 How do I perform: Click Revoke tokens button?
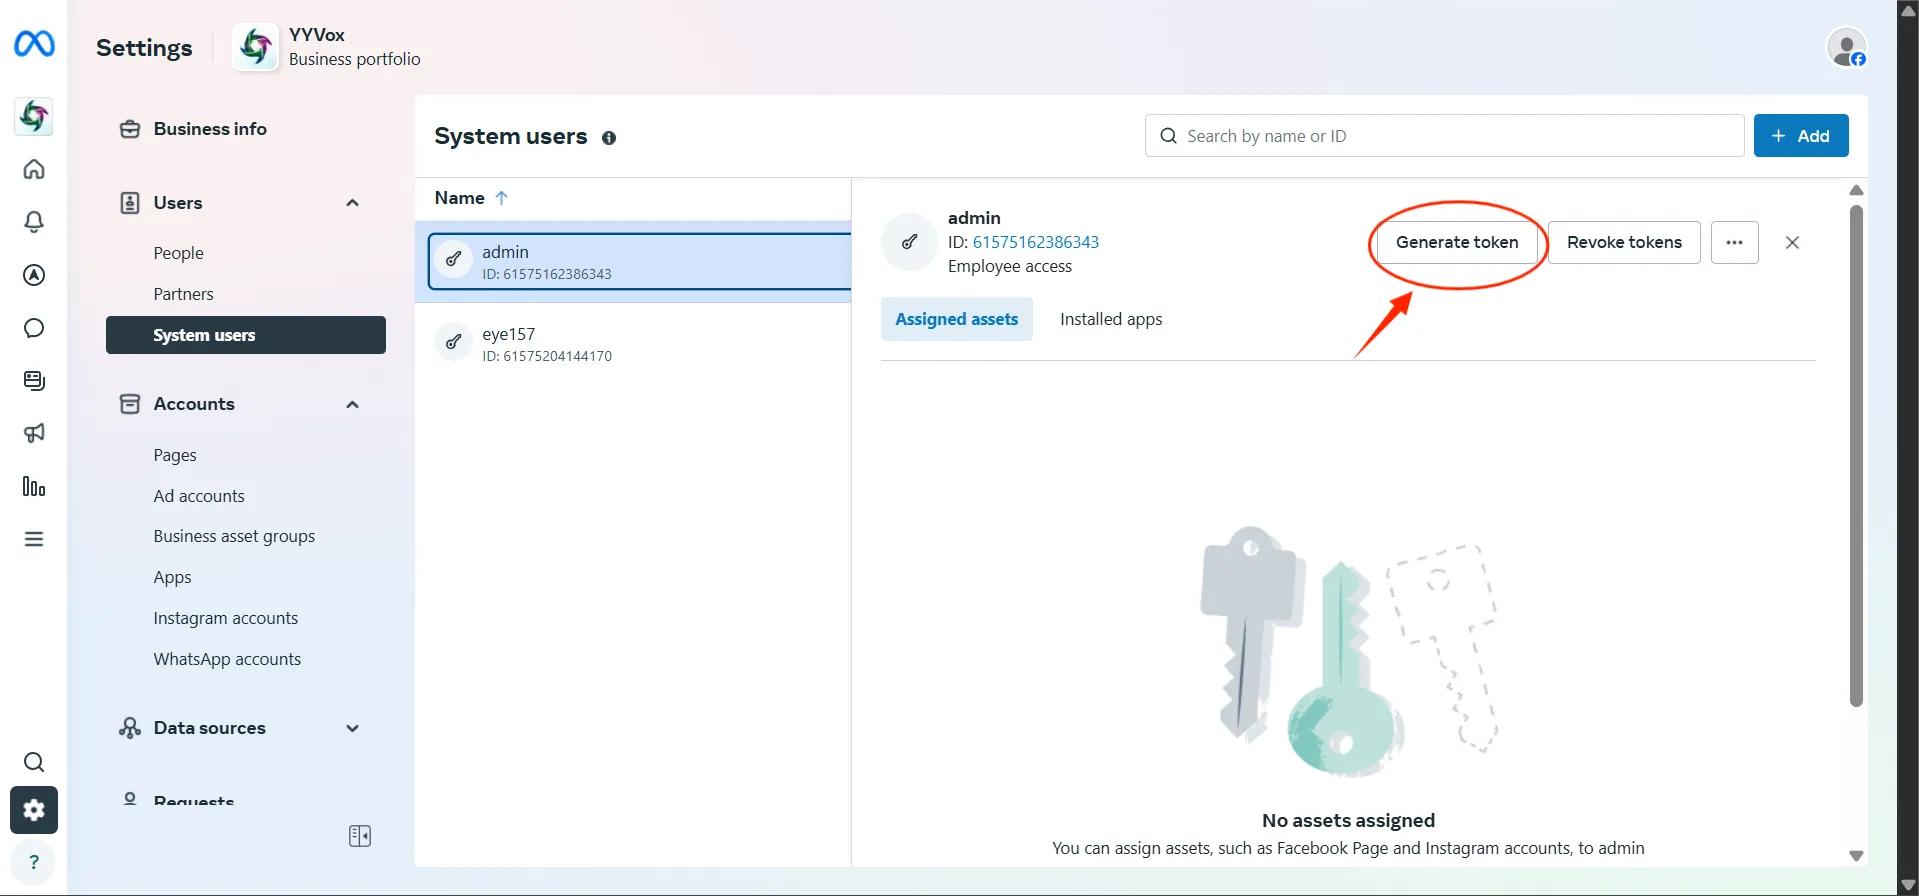point(1624,242)
